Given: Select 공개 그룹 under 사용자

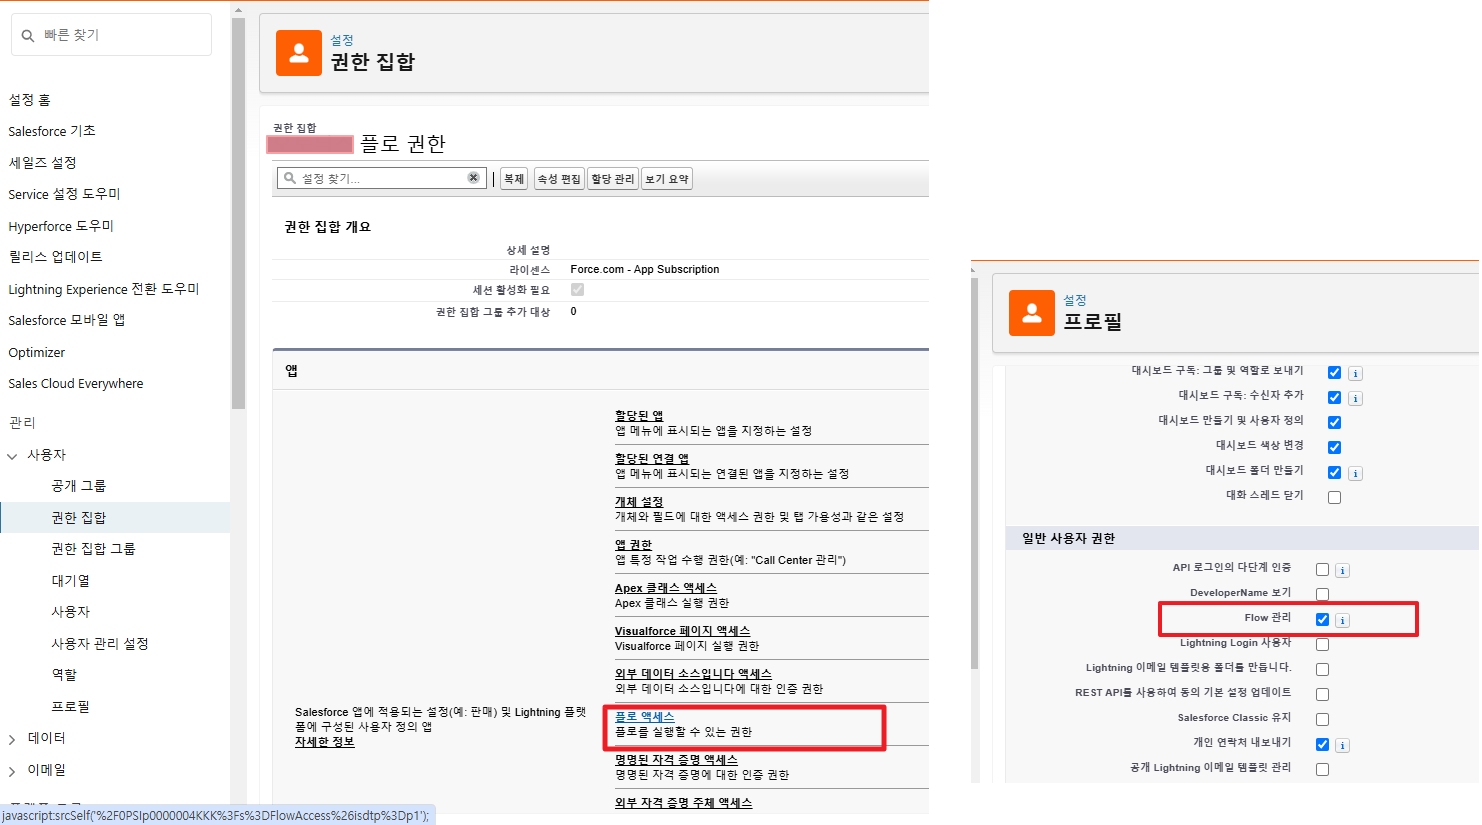Looking at the screenshot, I should coord(78,486).
